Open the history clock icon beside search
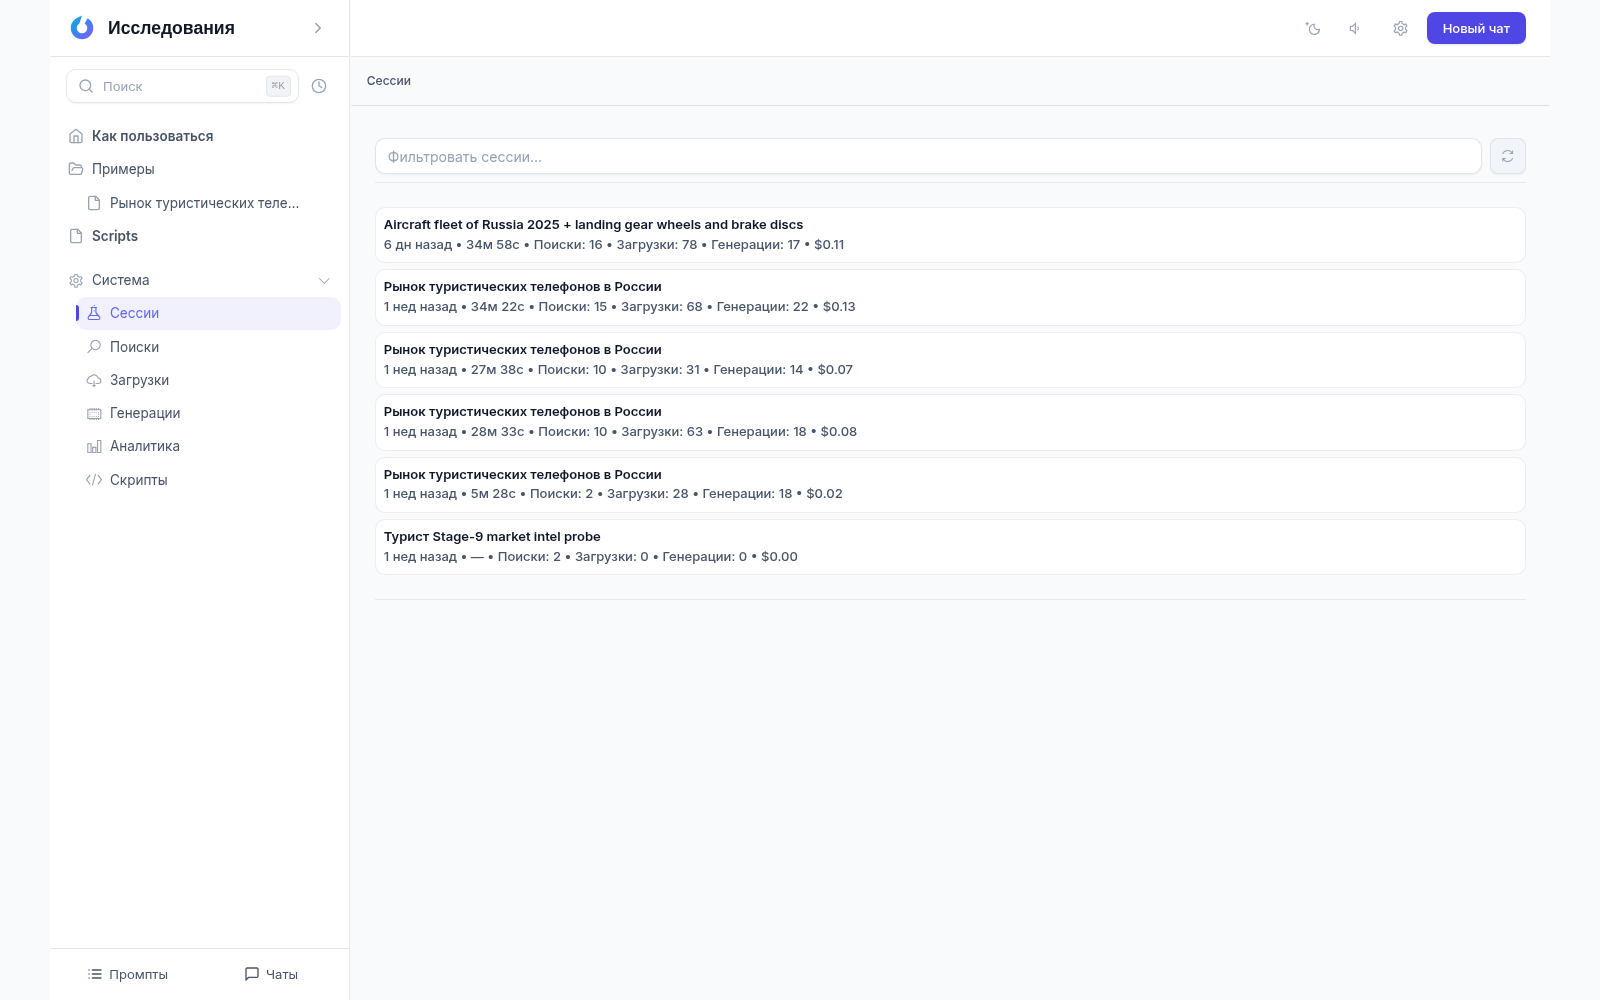Viewport: 1600px width, 1000px height. coord(319,86)
